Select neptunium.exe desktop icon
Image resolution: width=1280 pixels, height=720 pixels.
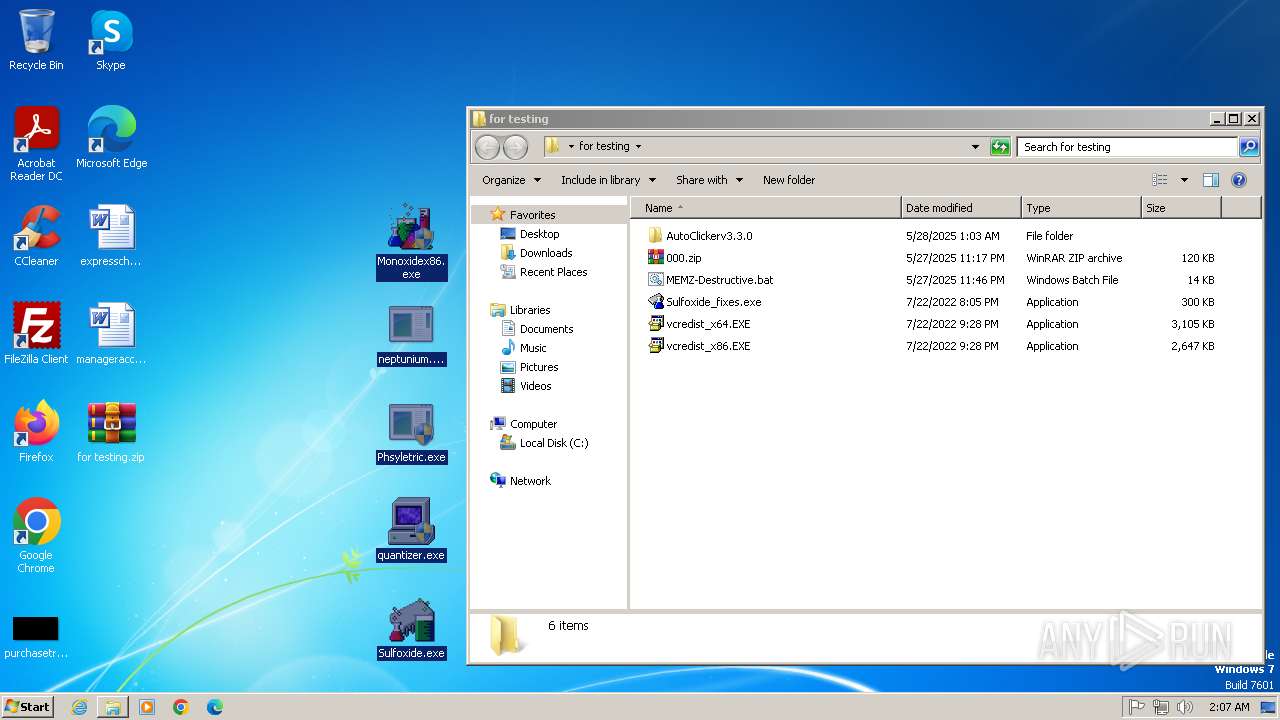pyautogui.click(x=411, y=334)
